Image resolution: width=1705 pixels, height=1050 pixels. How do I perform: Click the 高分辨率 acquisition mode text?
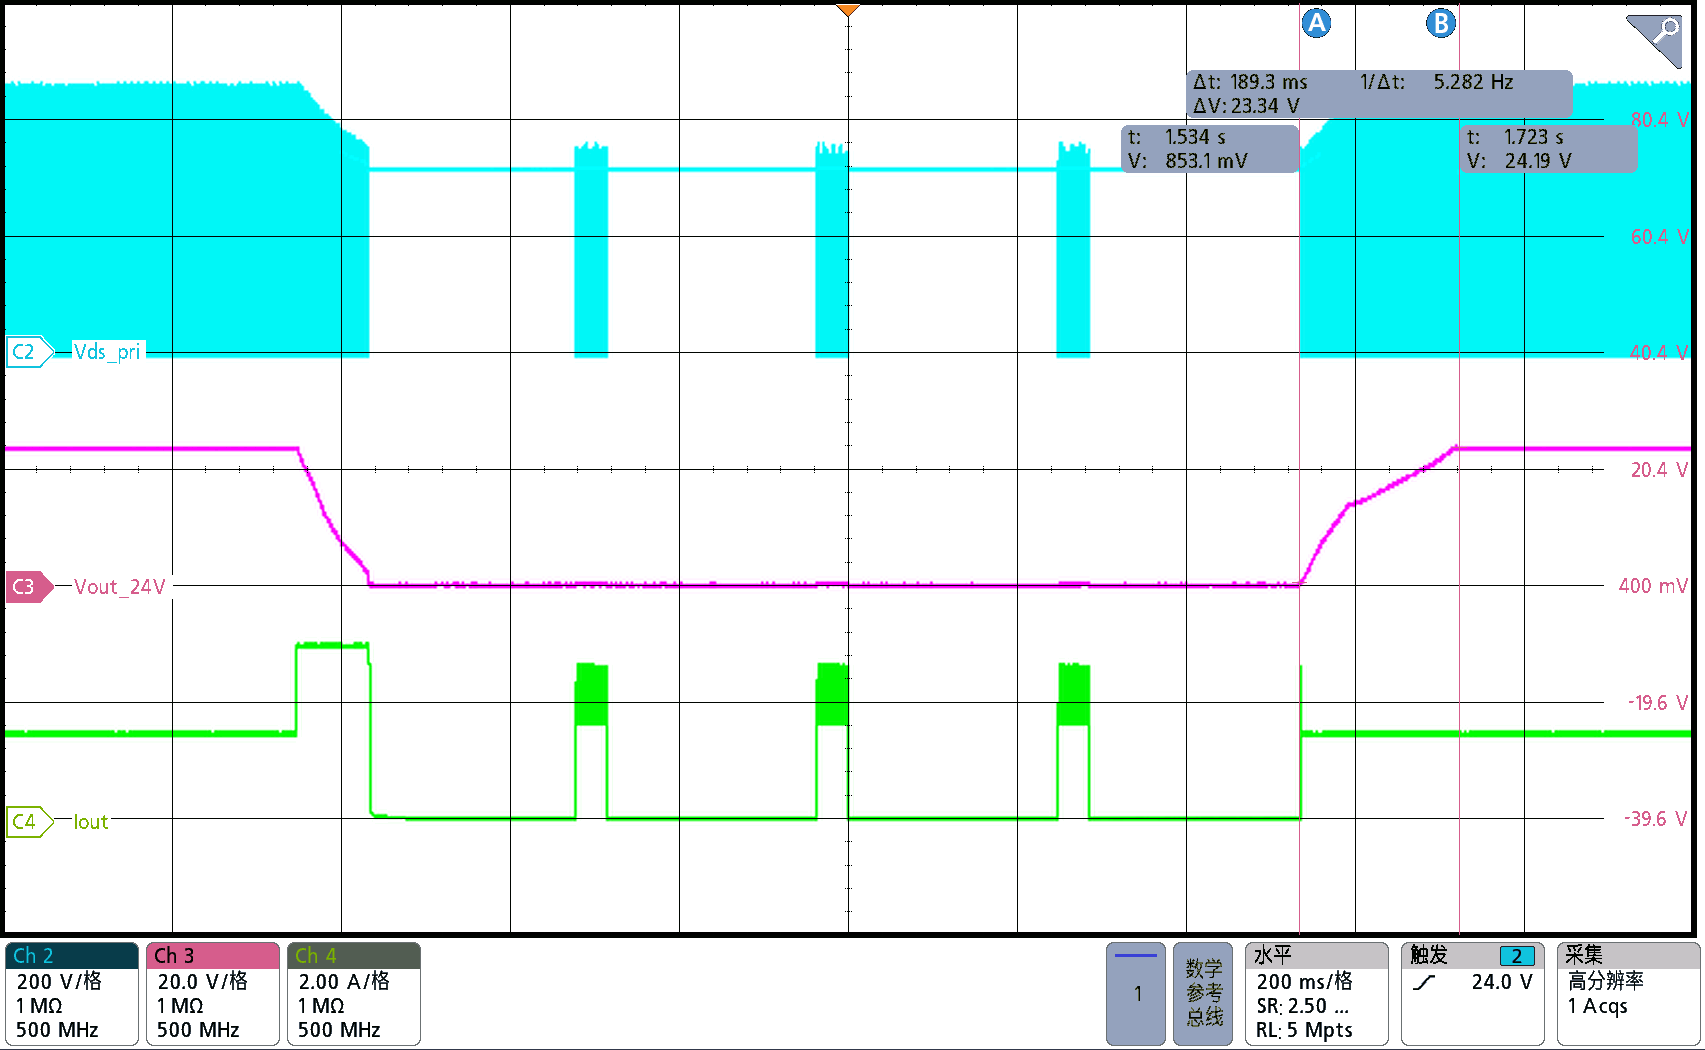coord(1605,982)
